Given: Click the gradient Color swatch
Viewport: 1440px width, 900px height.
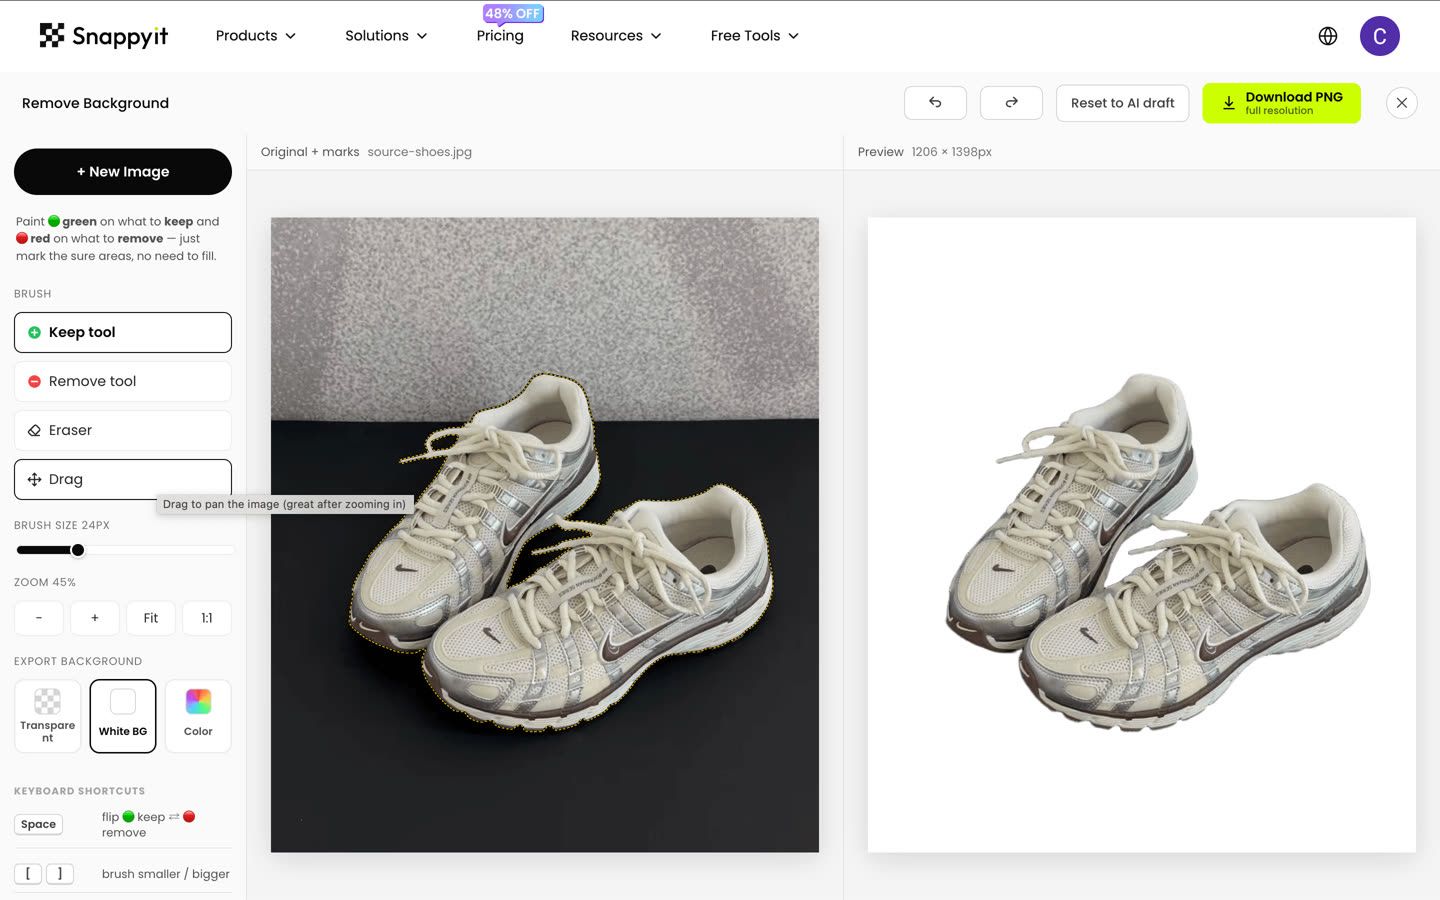Looking at the screenshot, I should (198, 701).
